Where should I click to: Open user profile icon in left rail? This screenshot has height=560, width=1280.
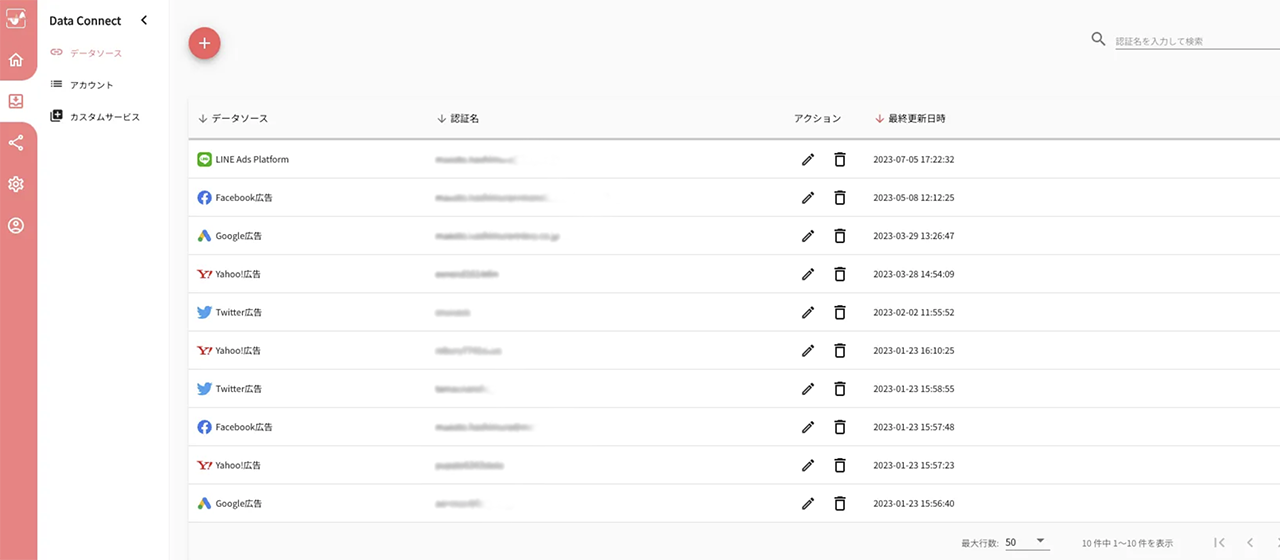tap(16, 226)
